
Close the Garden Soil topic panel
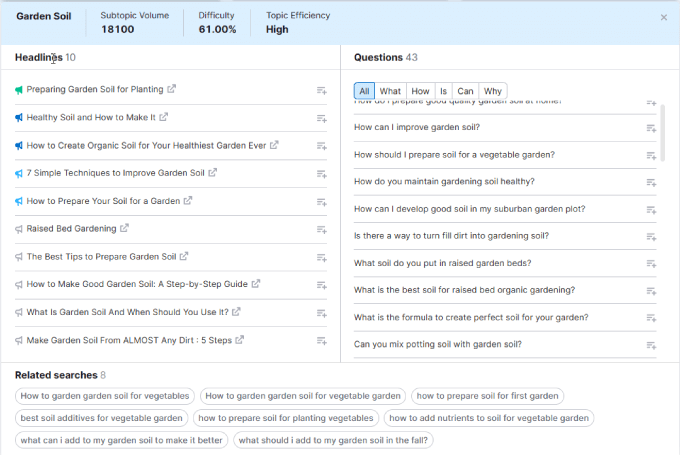664,17
